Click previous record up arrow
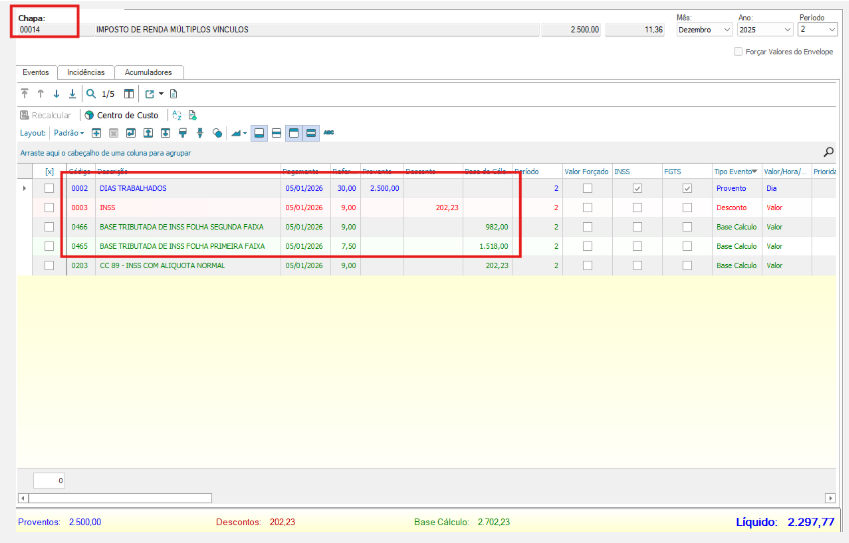The height and width of the screenshot is (543, 849). (41, 94)
